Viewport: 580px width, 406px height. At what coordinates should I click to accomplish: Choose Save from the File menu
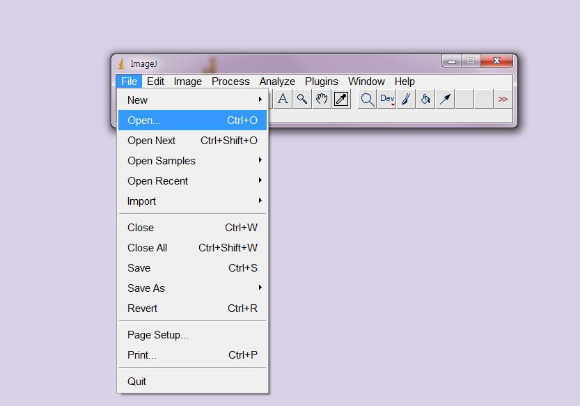point(192,268)
